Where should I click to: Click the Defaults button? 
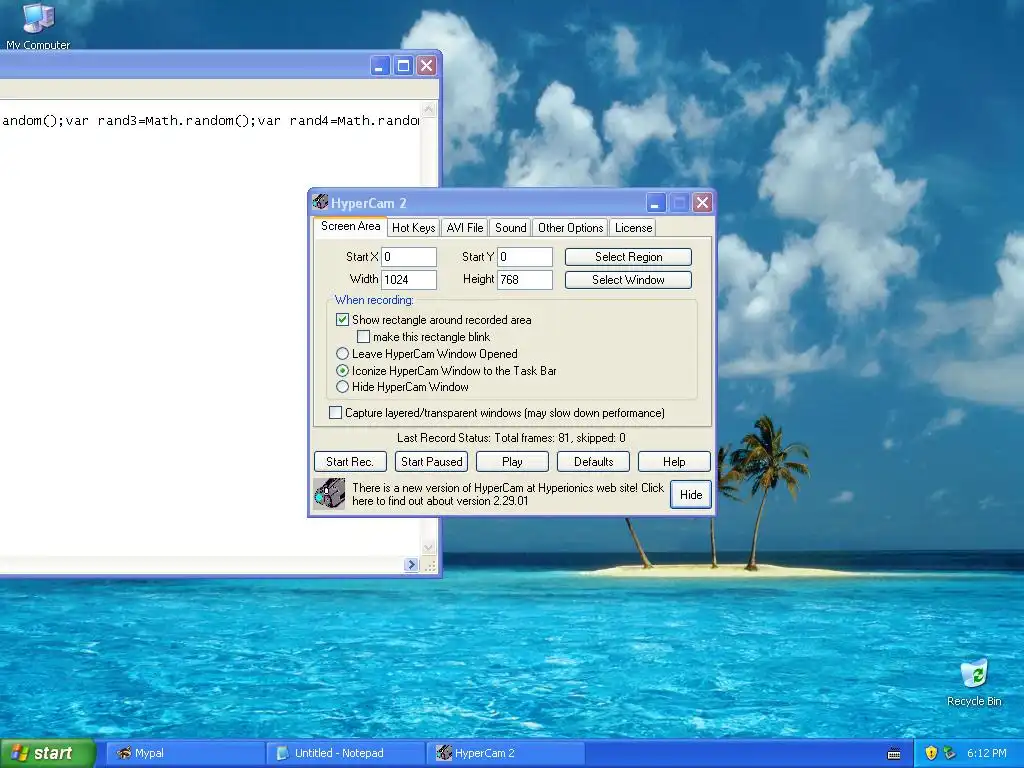[593, 462]
